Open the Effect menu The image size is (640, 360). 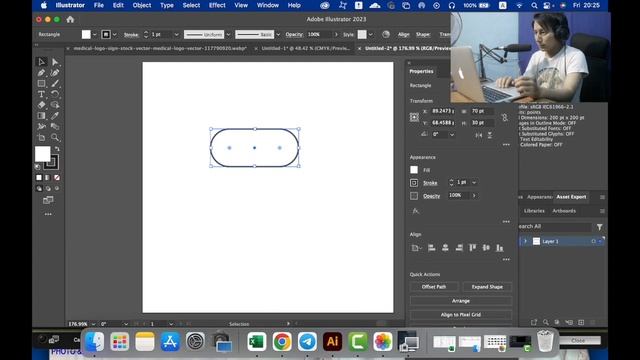pos(217,5)
